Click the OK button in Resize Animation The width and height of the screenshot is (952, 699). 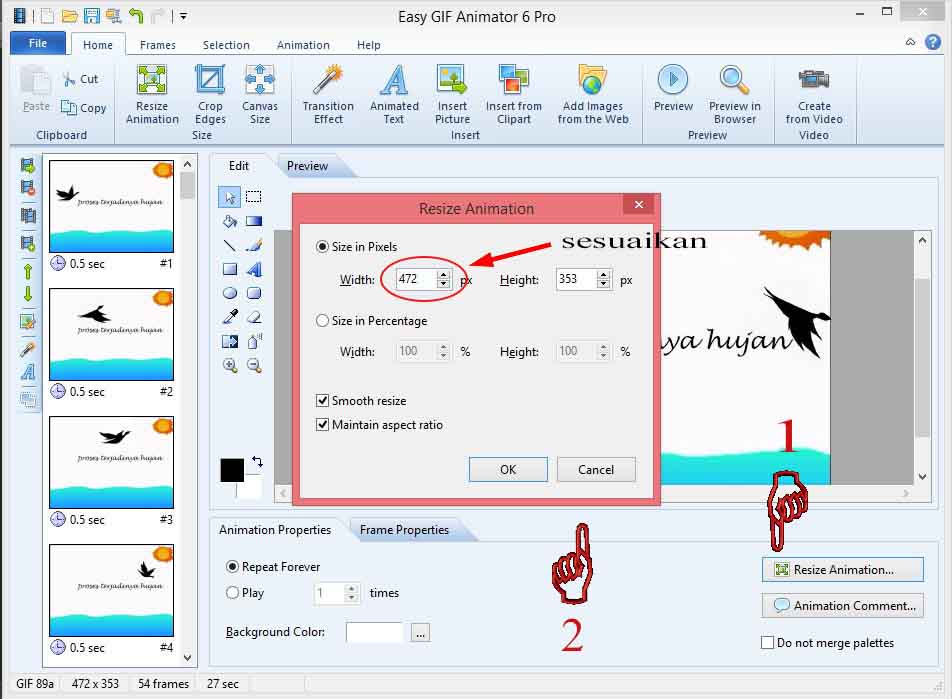click(507, 469)
